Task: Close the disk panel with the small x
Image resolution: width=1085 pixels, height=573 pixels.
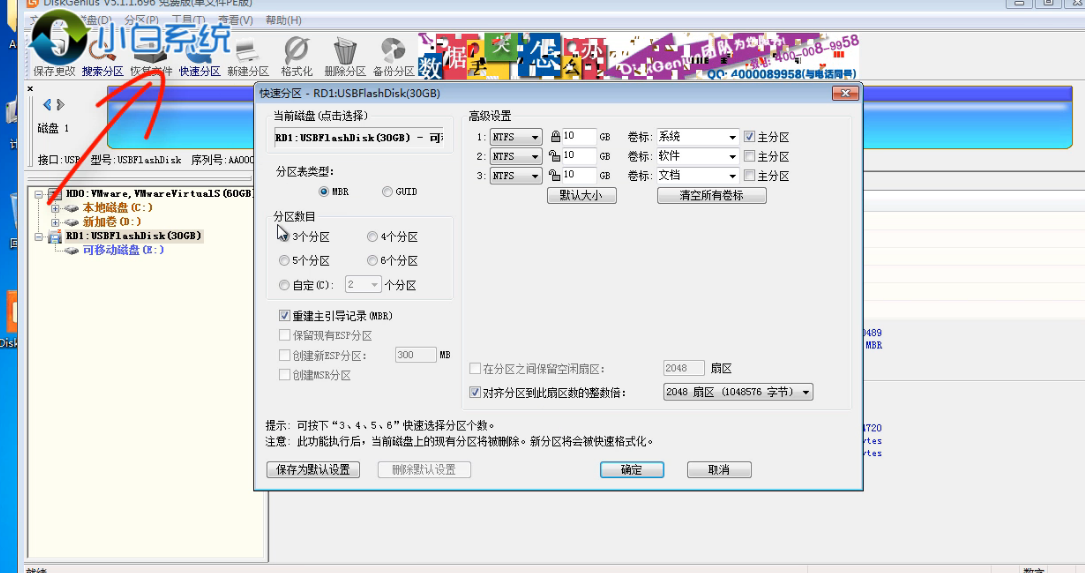Action: coord(30,89)
